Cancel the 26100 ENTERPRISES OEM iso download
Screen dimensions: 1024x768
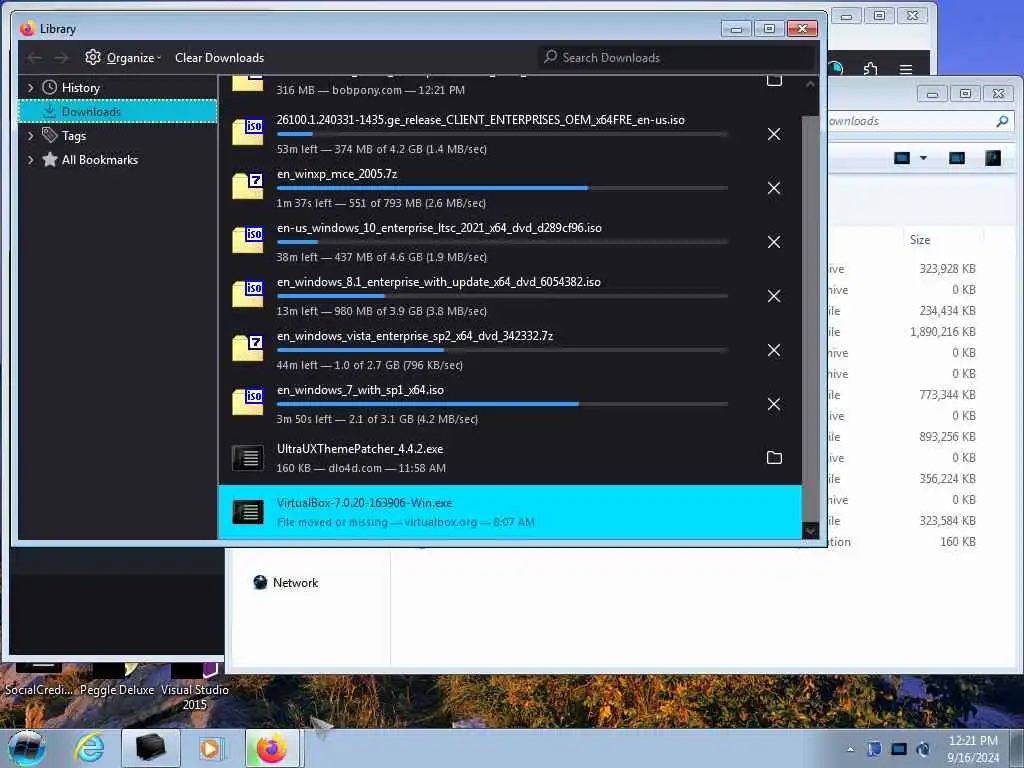click(774, 135)
